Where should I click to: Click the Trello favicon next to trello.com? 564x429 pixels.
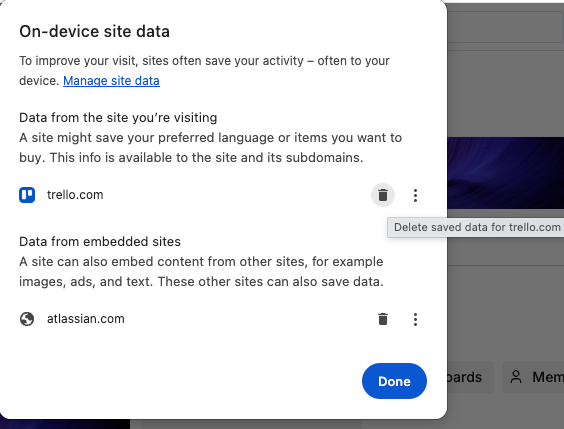coord(27,195)
